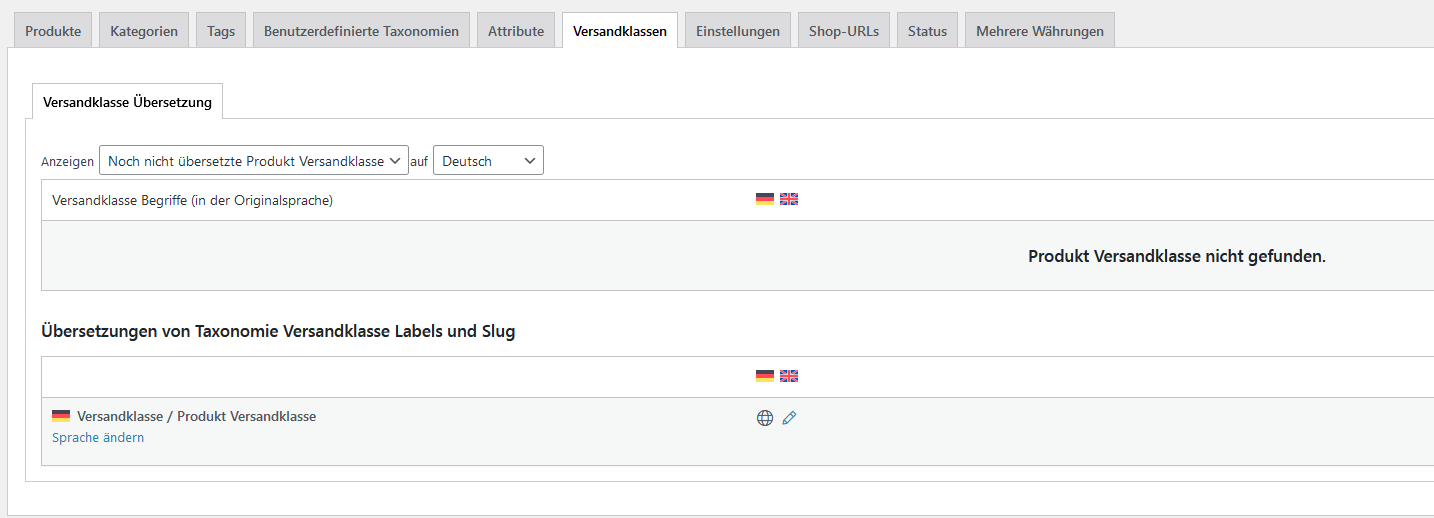The width and height of the screenshot is (1434, 518).
Task: Go to the Tags tab
Action: 221,31
